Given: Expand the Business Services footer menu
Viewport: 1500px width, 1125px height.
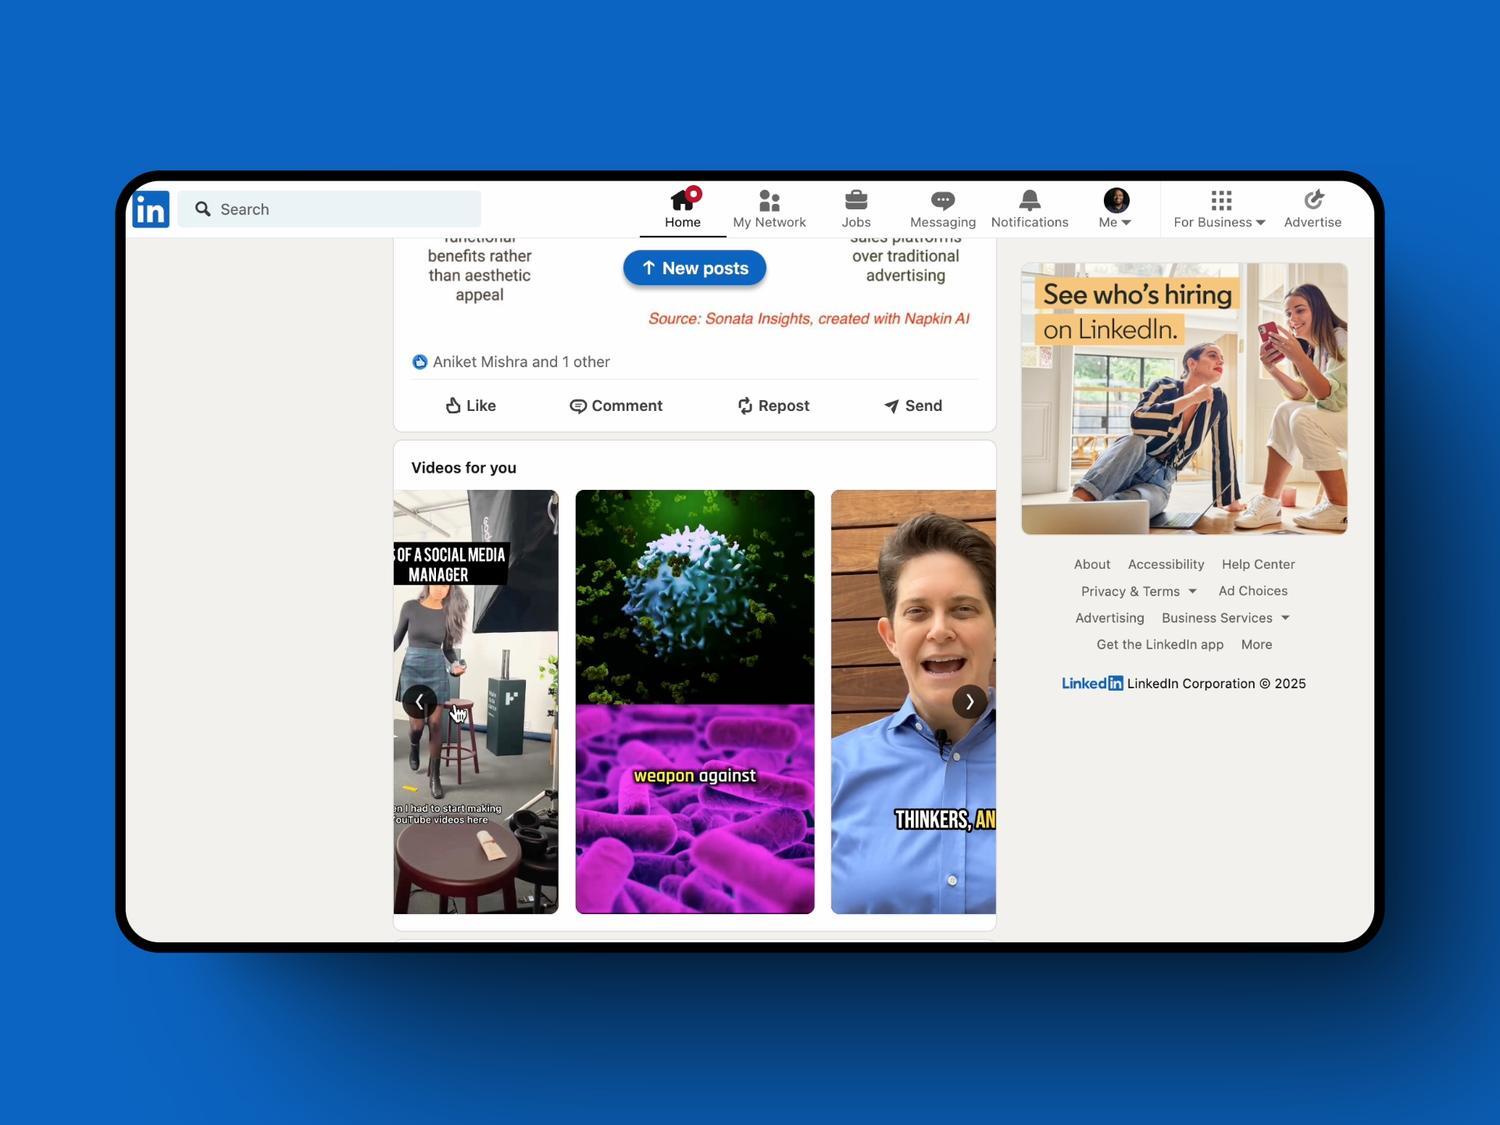Looking at the screenshot, I should click(1225, 618).
